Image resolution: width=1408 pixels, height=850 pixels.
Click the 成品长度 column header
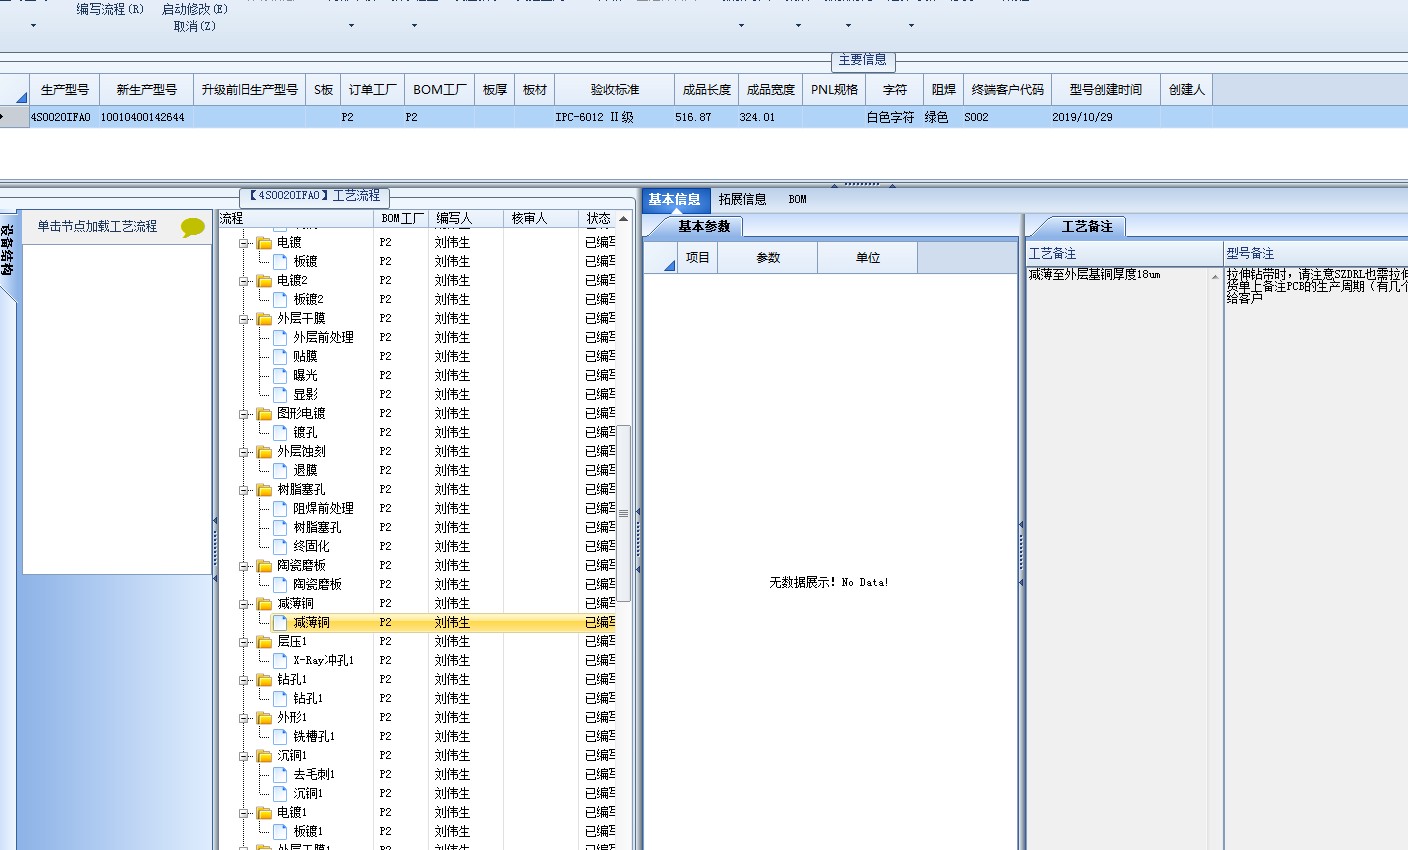click(x=707, y=90)
